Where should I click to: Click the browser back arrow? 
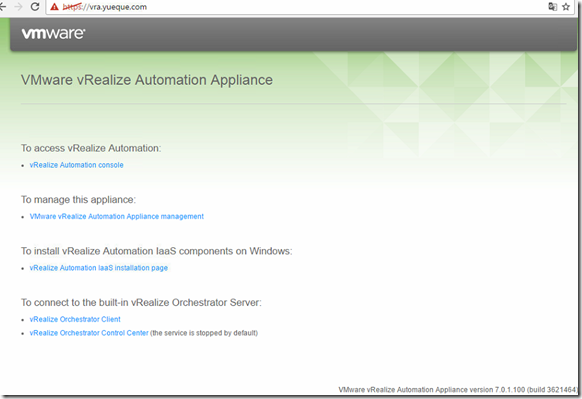(x=3, y=7)
